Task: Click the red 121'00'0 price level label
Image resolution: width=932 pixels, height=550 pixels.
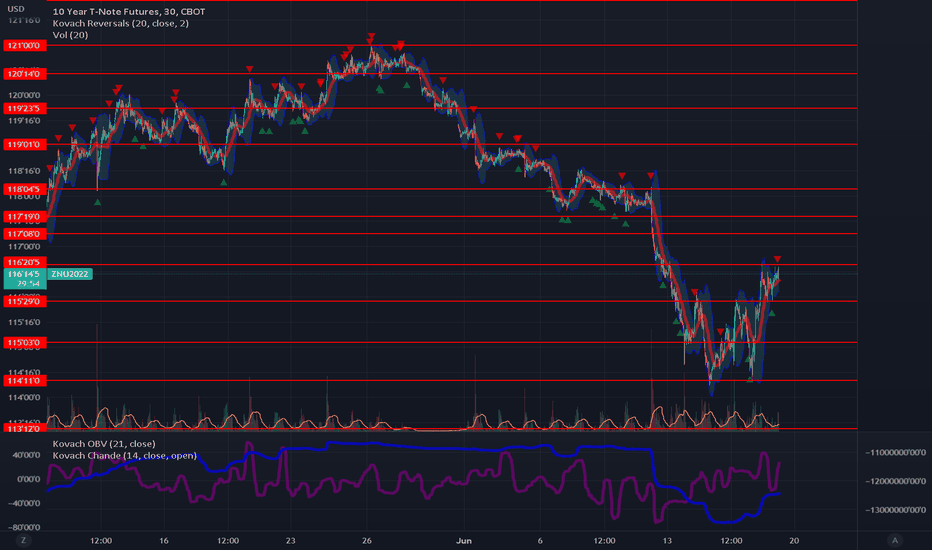Action: [x=24, y=46]
